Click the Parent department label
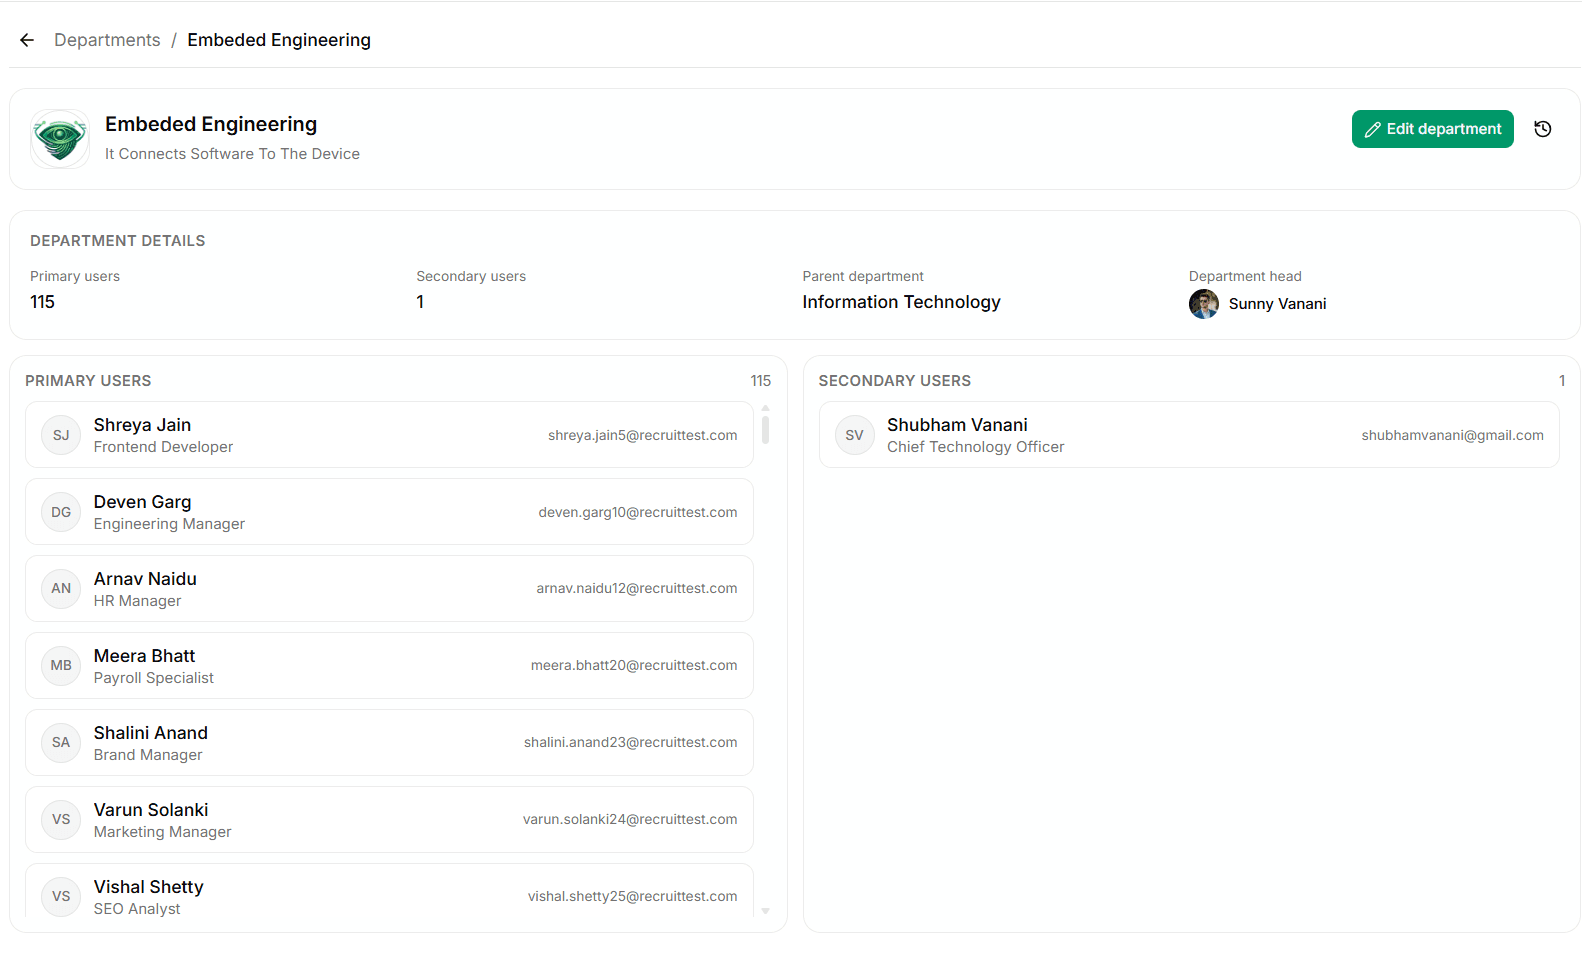1582x957 pixels. 863,276
